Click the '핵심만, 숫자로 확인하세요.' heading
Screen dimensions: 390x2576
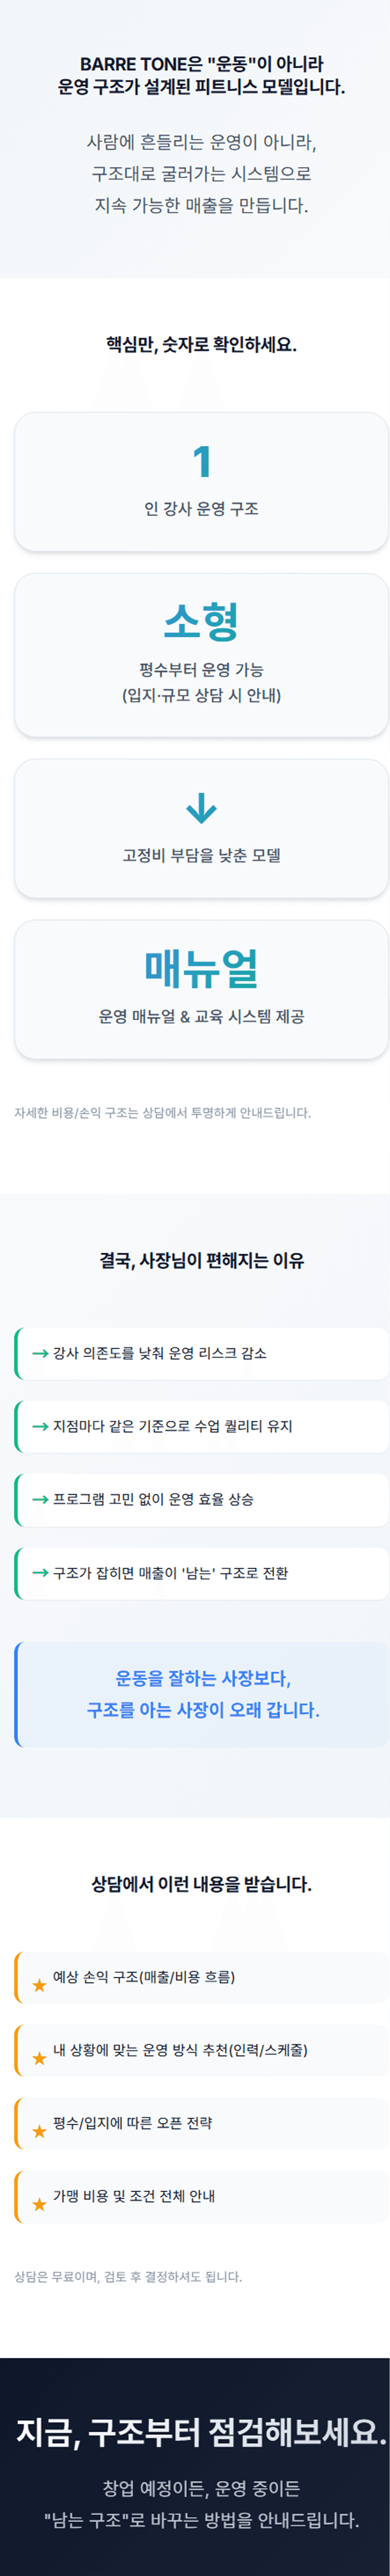tap(201, 345)
